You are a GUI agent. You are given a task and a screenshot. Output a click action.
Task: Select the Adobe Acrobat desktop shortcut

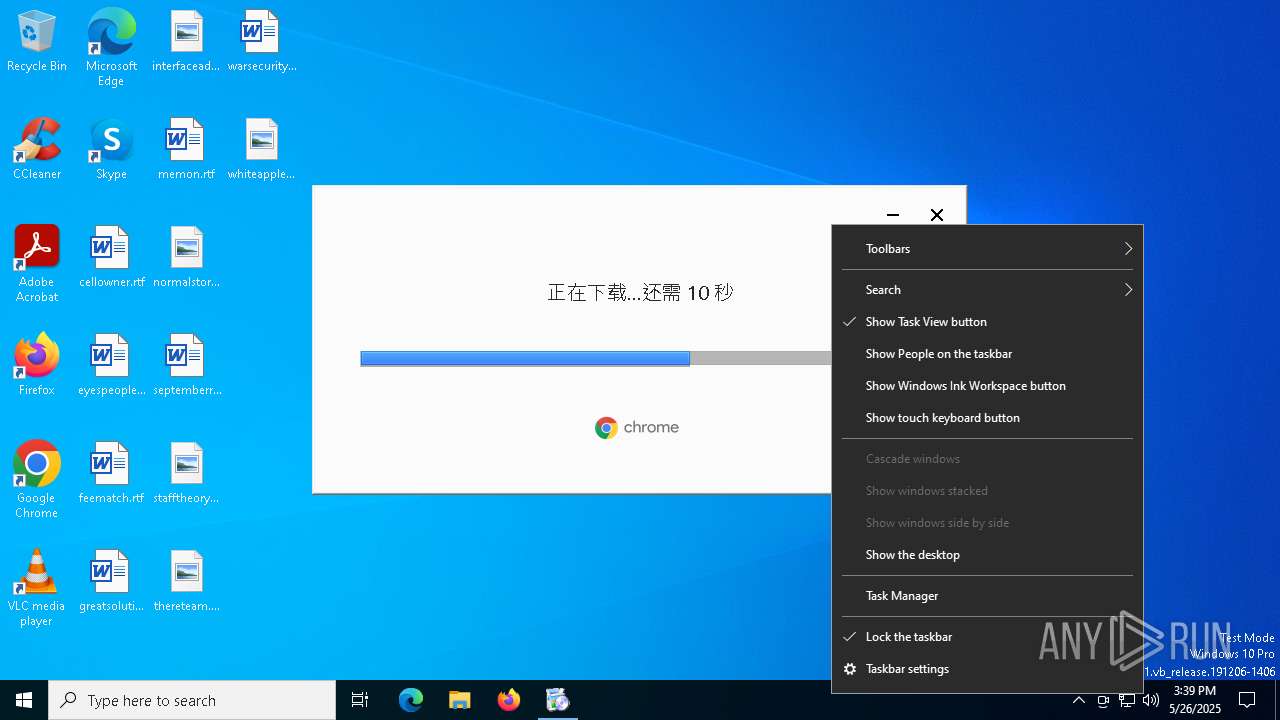[x=37, y=264]
